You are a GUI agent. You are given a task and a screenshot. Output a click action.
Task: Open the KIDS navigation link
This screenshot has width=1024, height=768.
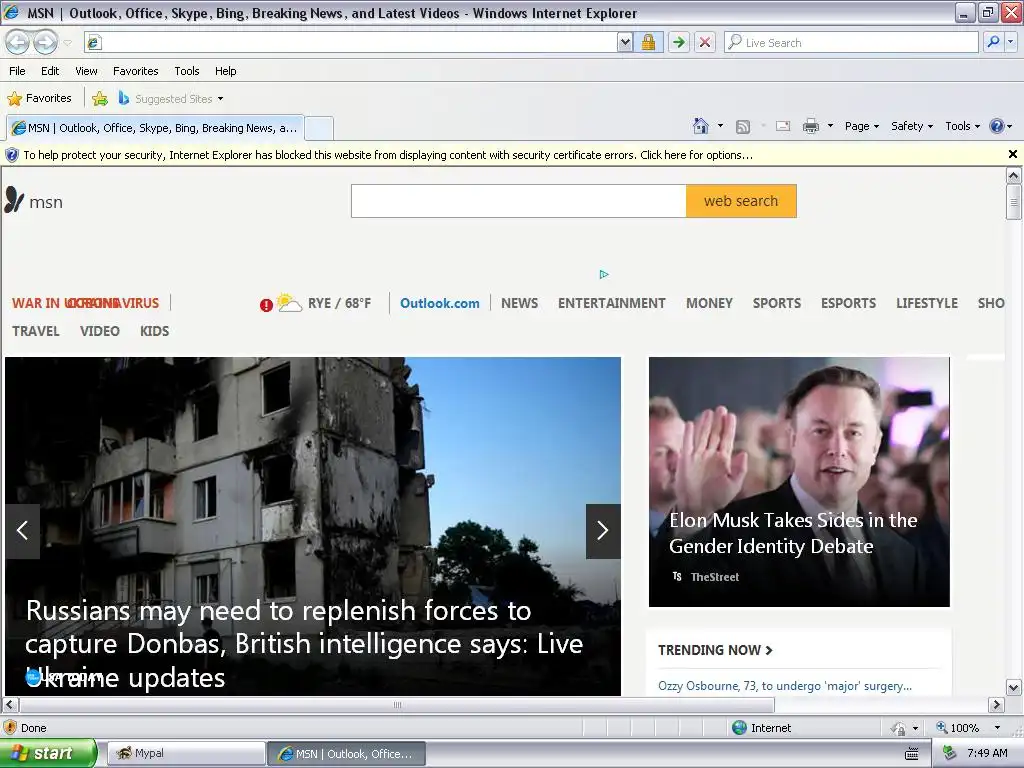click(155, 331)
